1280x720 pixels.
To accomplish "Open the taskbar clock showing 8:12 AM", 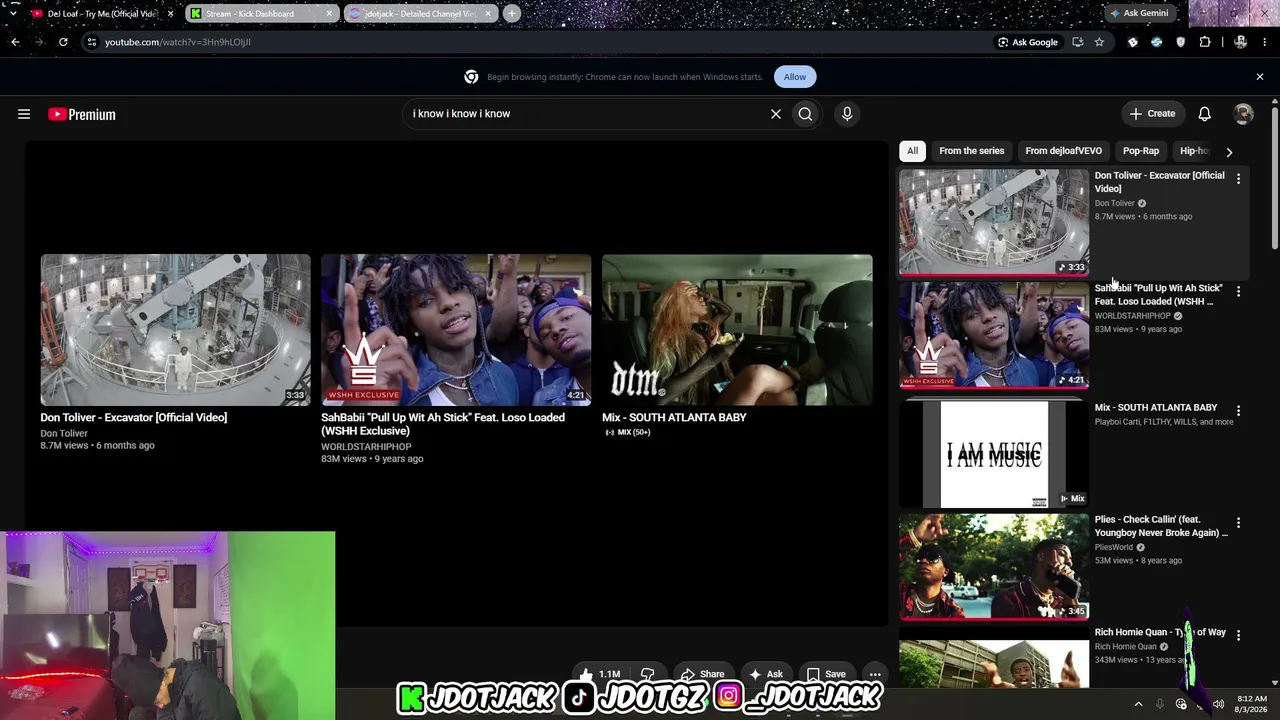I will (1252, 704).
